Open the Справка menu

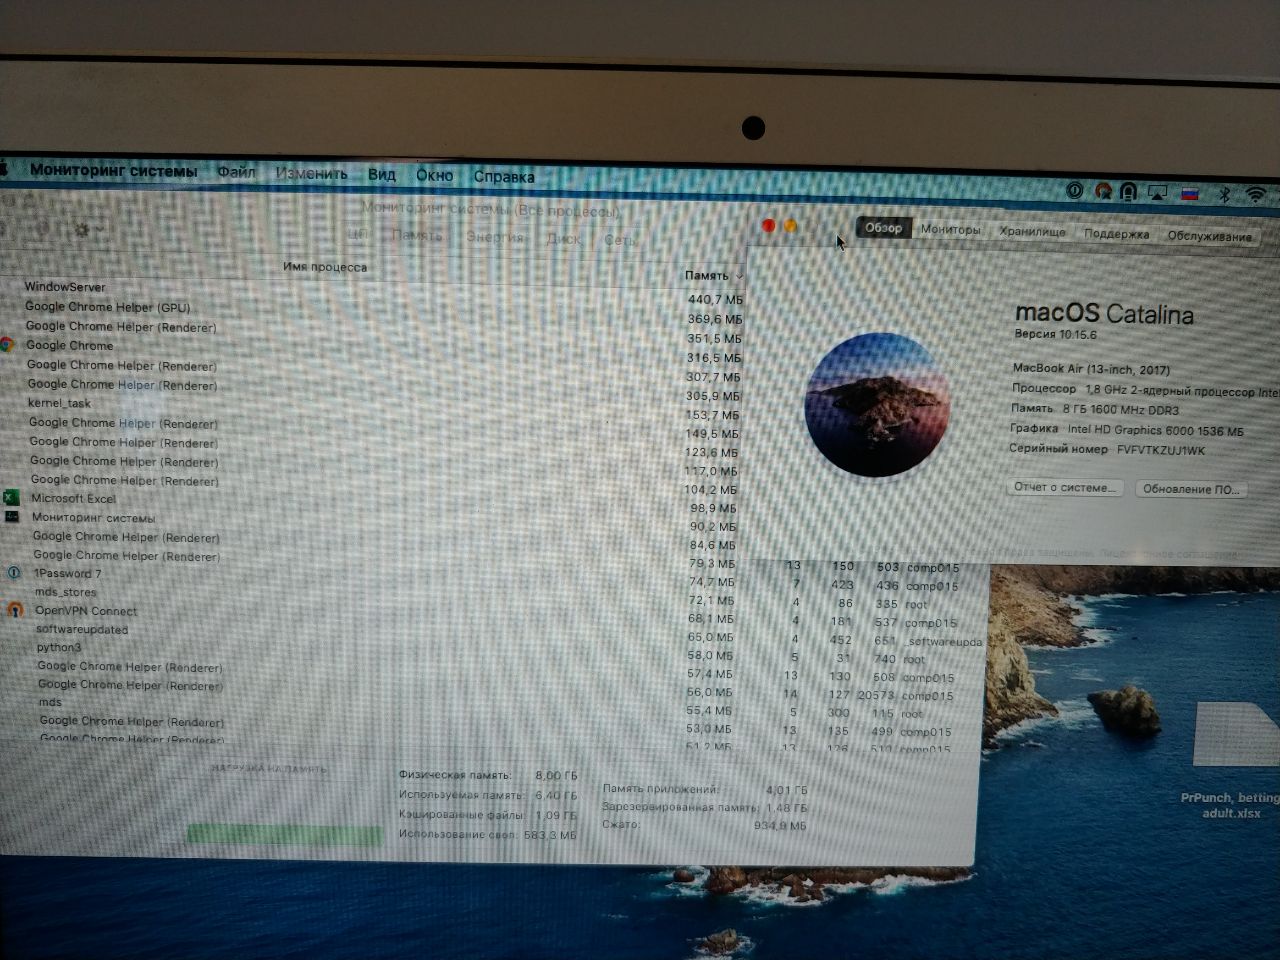504,177
